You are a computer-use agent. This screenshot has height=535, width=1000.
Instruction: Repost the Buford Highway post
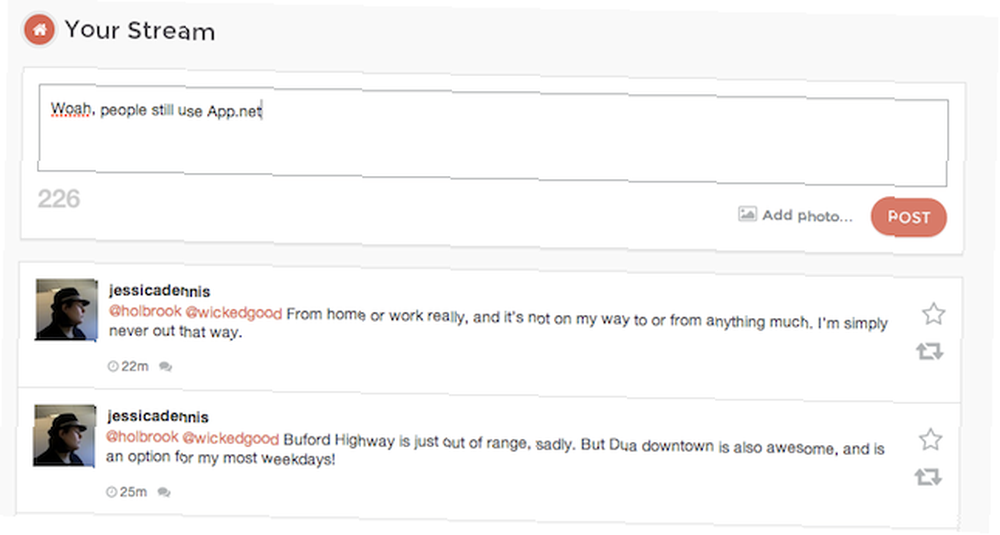tap(929, 477)
